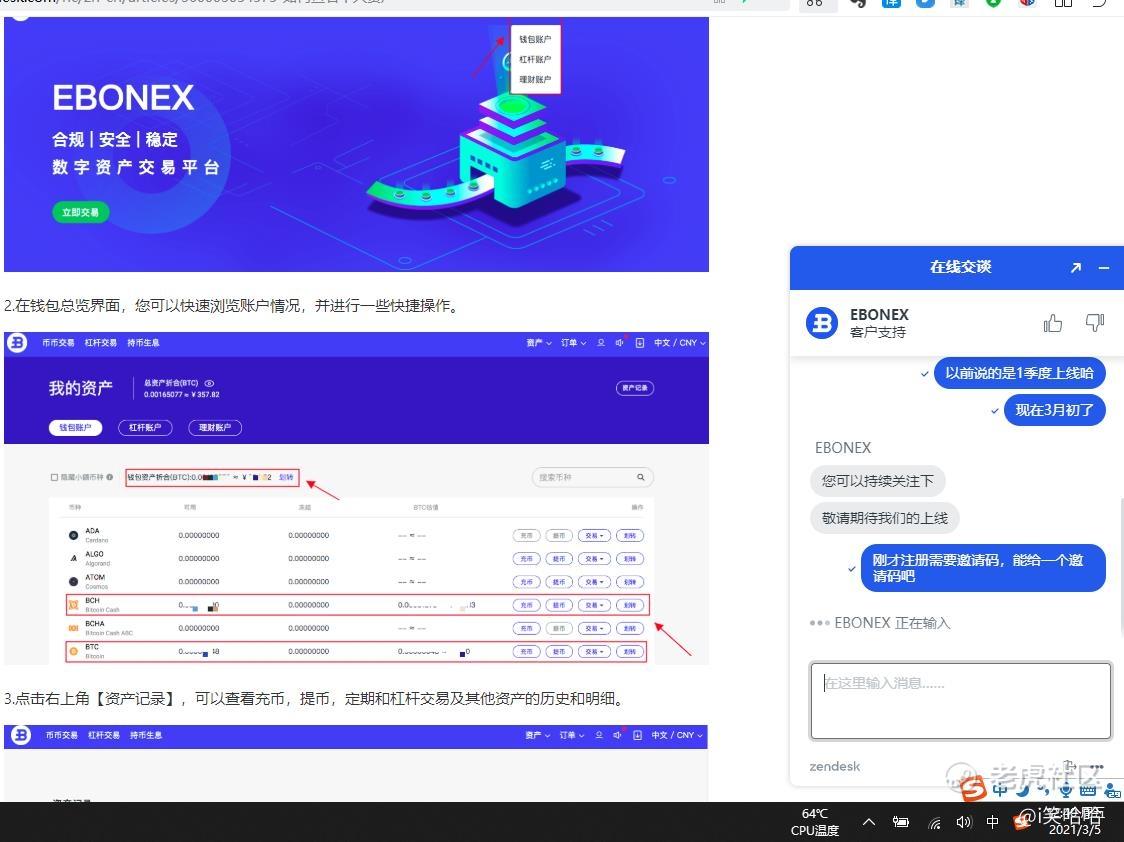Select agent reply 敬请期待我们的上线

coord(885,518)
